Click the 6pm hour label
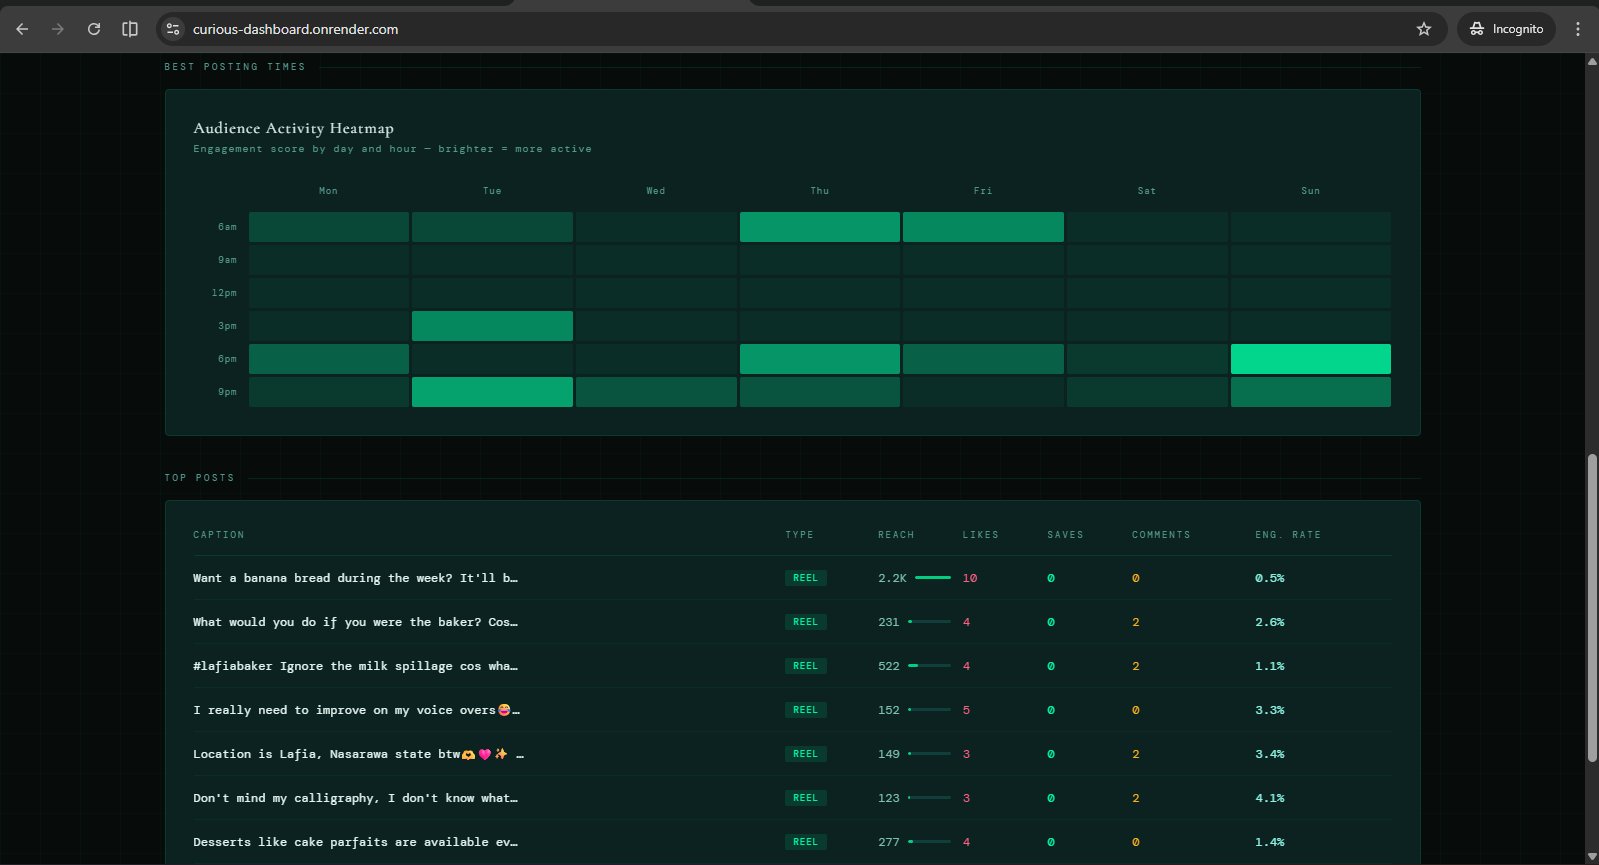Viewport: 1599px width, 865px height. [227, 359]
